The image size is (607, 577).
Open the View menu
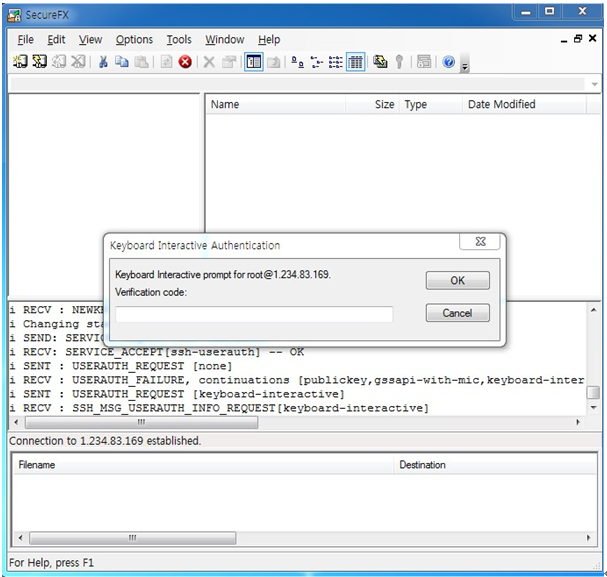click(x=90, y=39)
